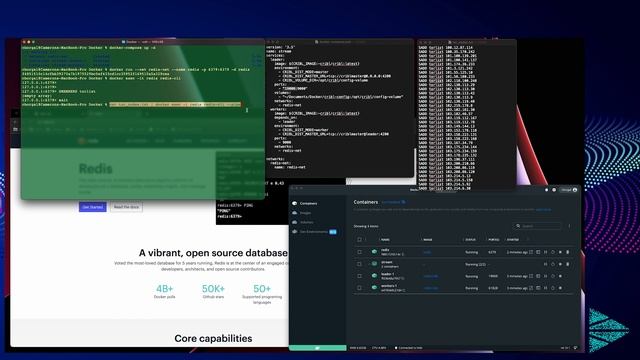Pause the redis container

point(545,252)
